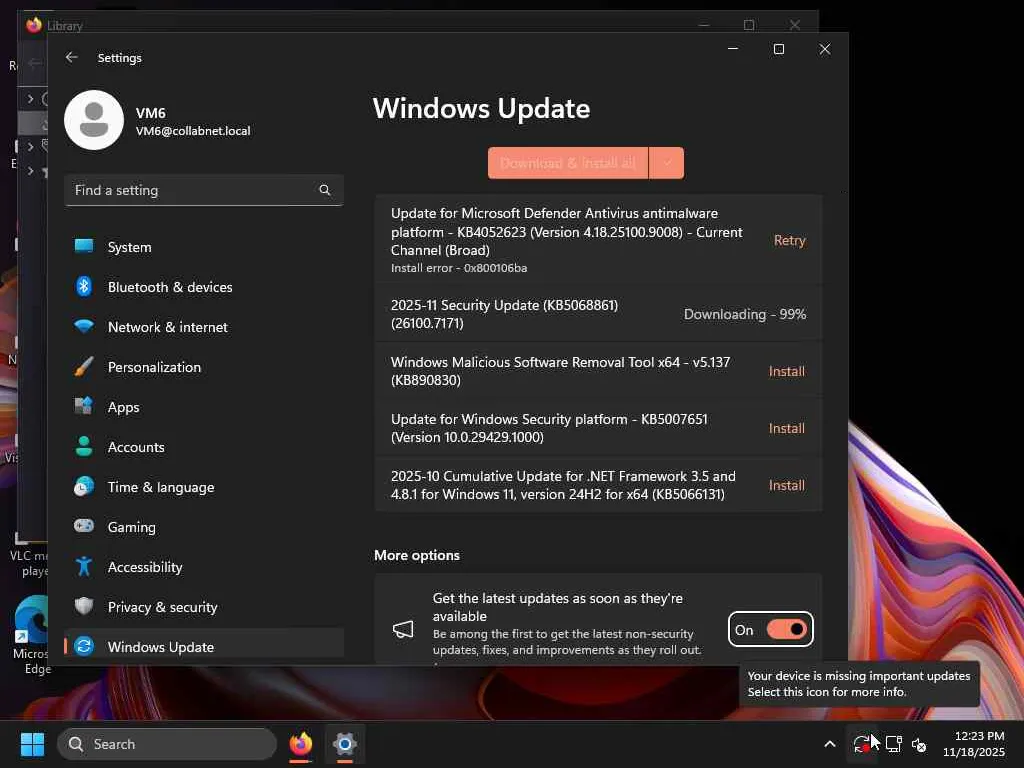Install Windows Malicious Software Removal Tool
This screenshot has height=768, width=1024.
pos(786,371)
